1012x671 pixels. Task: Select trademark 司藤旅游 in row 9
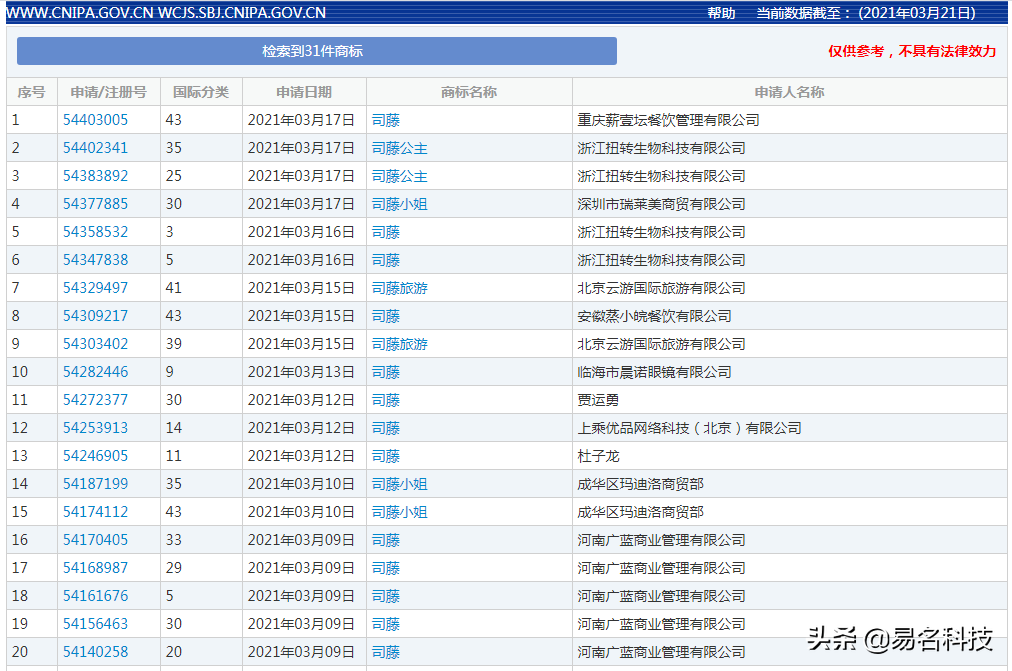tap(399, 344)
